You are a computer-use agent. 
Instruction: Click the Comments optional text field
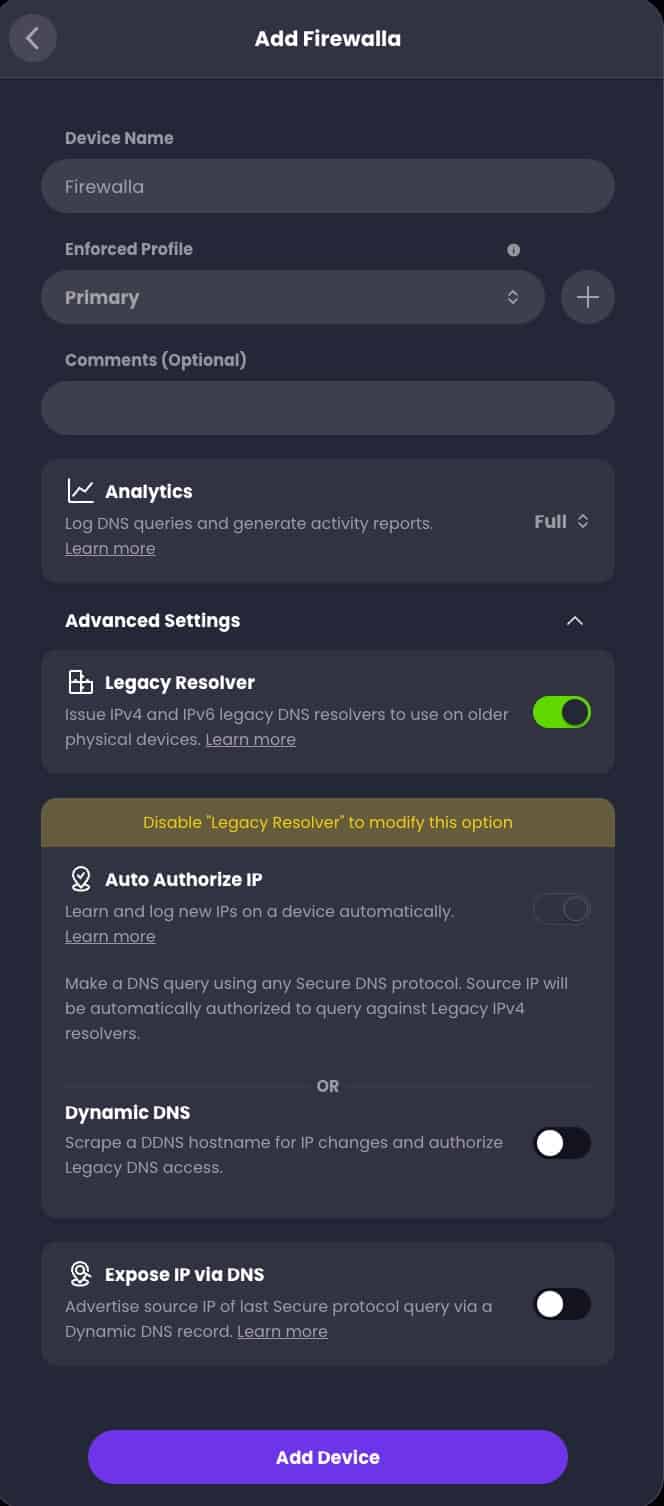(328, 408)
